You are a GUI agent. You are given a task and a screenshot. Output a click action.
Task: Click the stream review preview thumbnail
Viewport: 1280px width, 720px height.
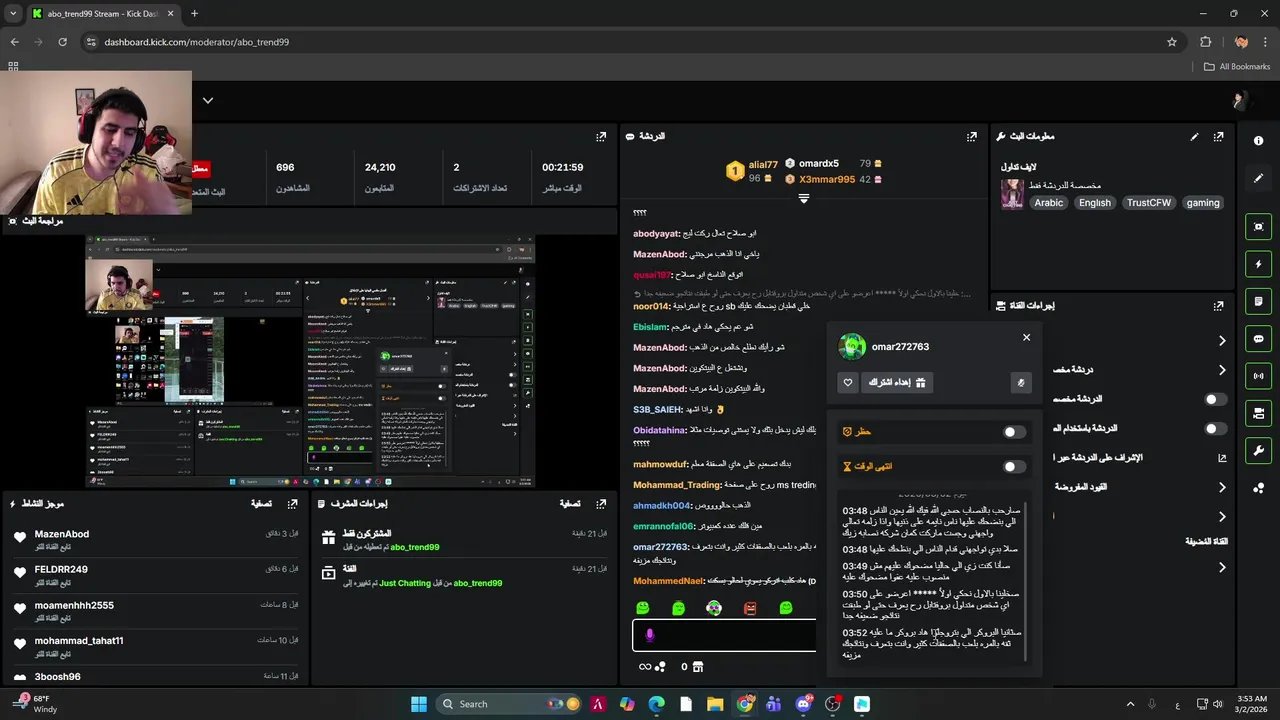[x=310, y=361]
